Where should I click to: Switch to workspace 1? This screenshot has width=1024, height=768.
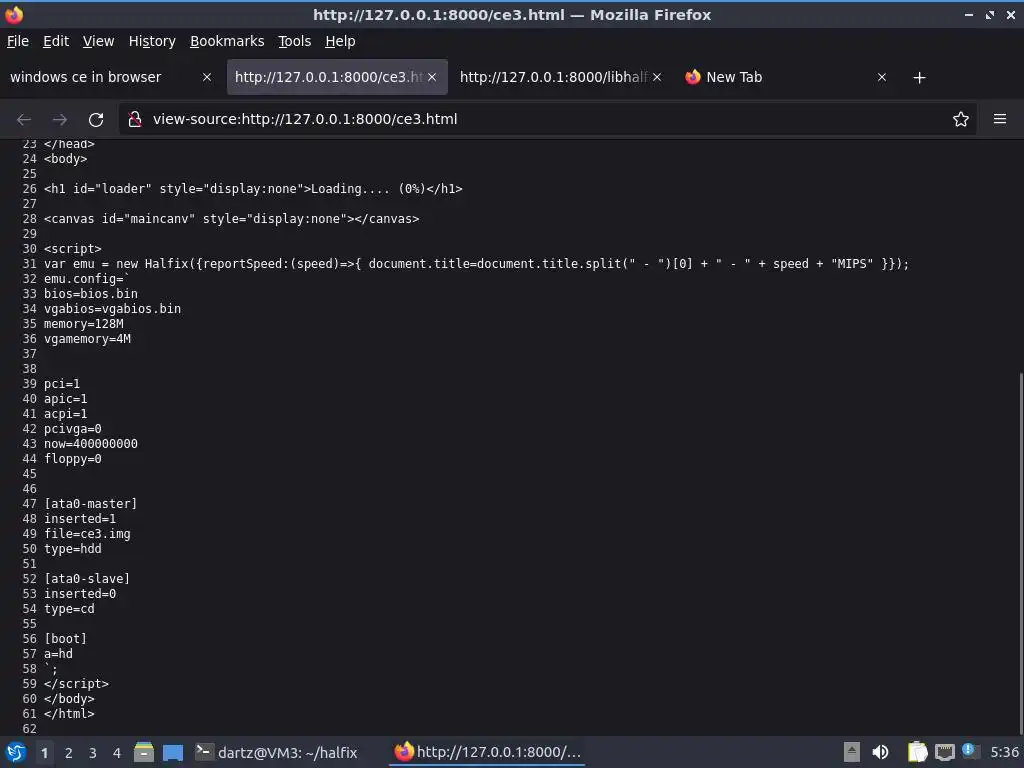[44, 753]
